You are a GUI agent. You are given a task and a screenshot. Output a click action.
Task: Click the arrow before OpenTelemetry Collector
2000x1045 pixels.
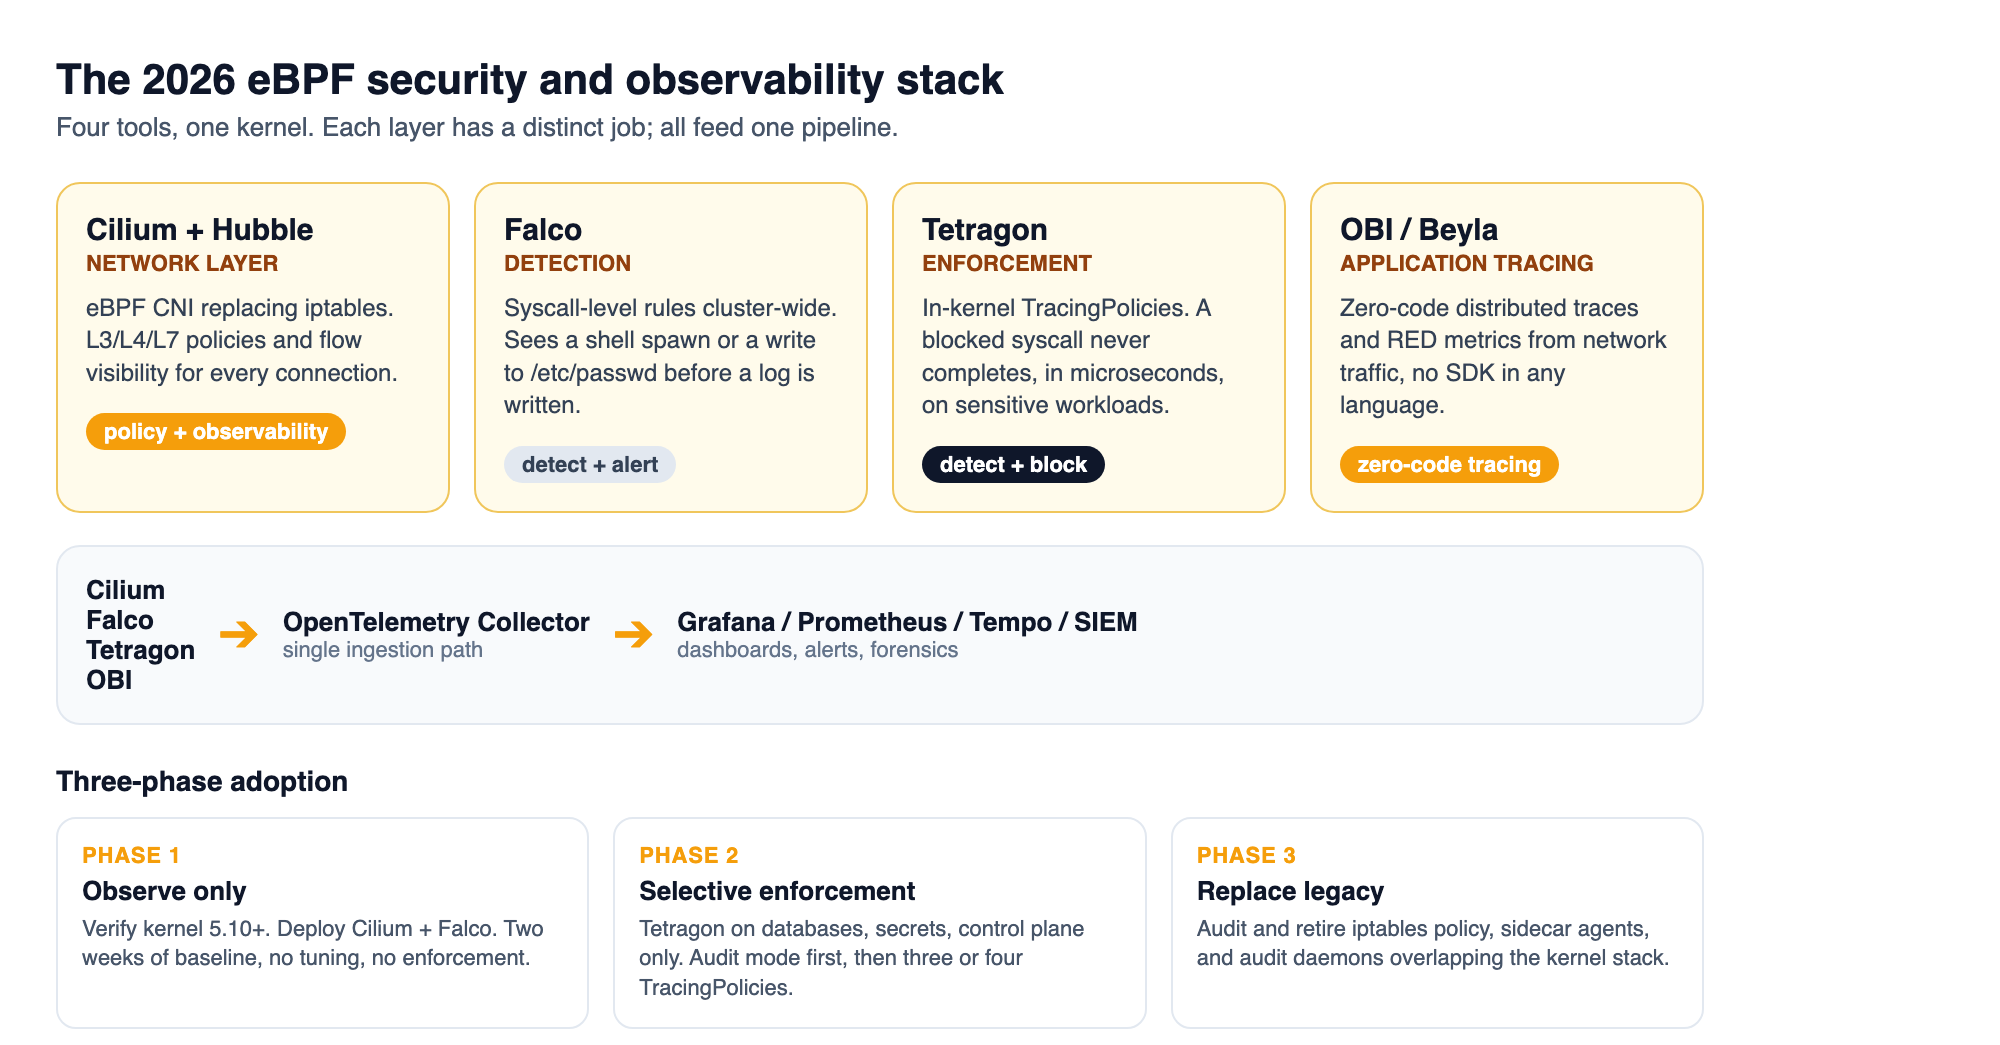[239, 634]
